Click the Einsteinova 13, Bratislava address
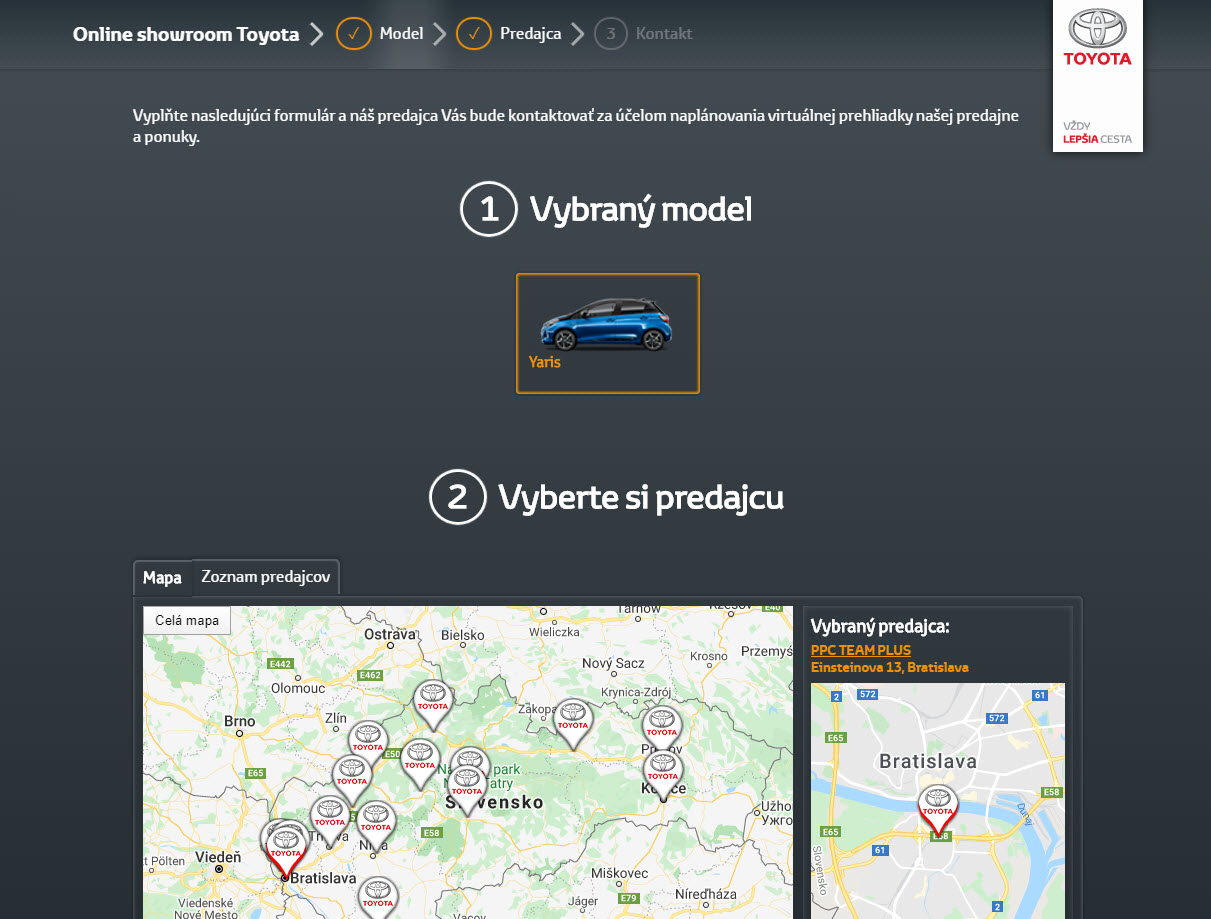Viewport: 1211px width, 919px height. tap(889, 667)
